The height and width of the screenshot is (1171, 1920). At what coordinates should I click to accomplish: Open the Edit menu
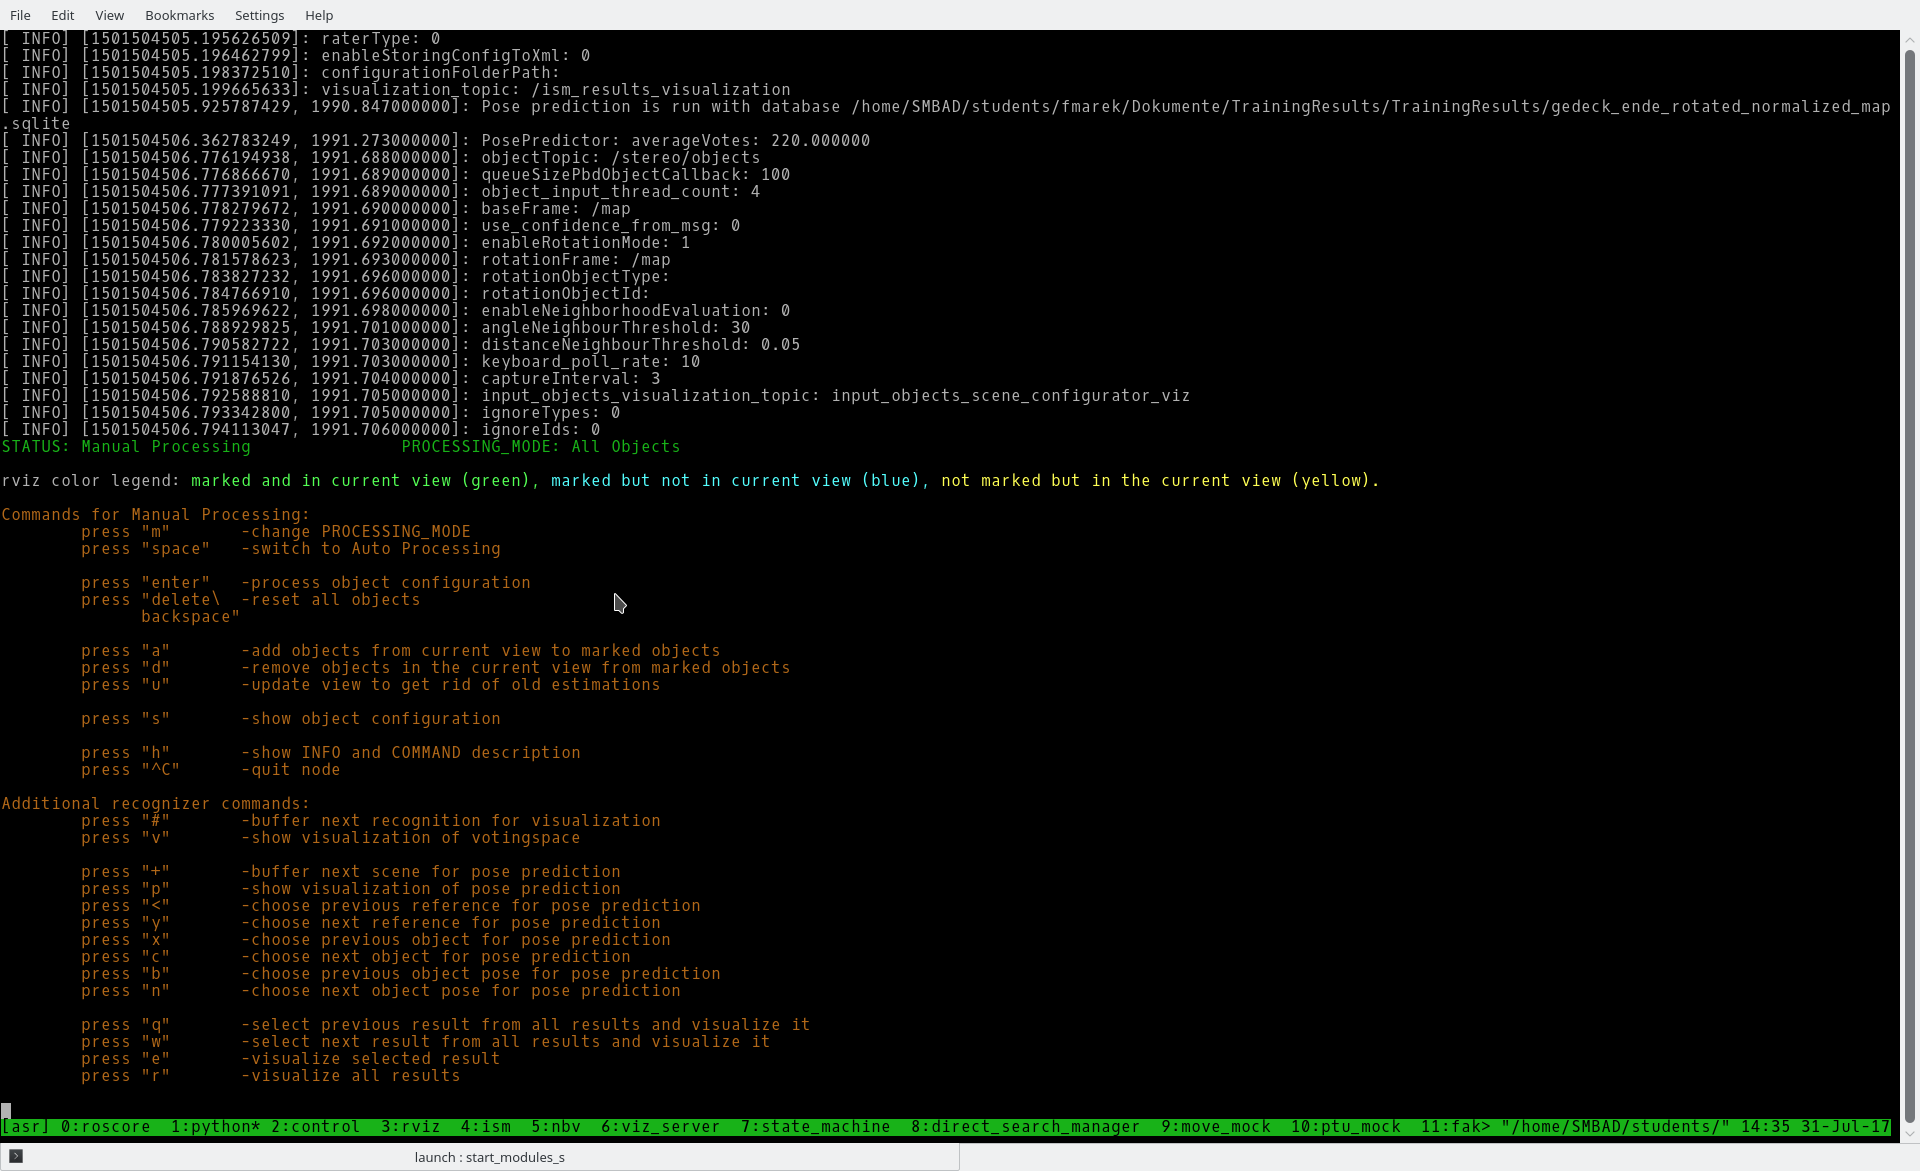click(x=62, y=15)
